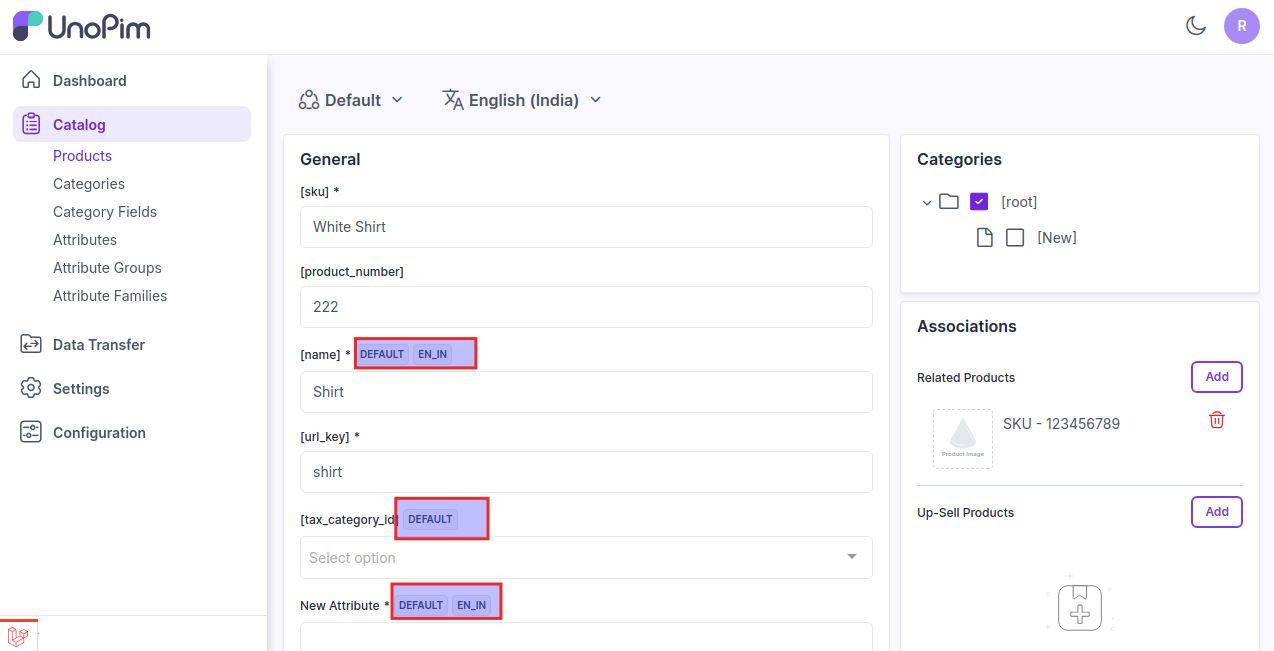Click the Configuration sliders icon
Screen dimensions: 1274x651
coord(31,432)
